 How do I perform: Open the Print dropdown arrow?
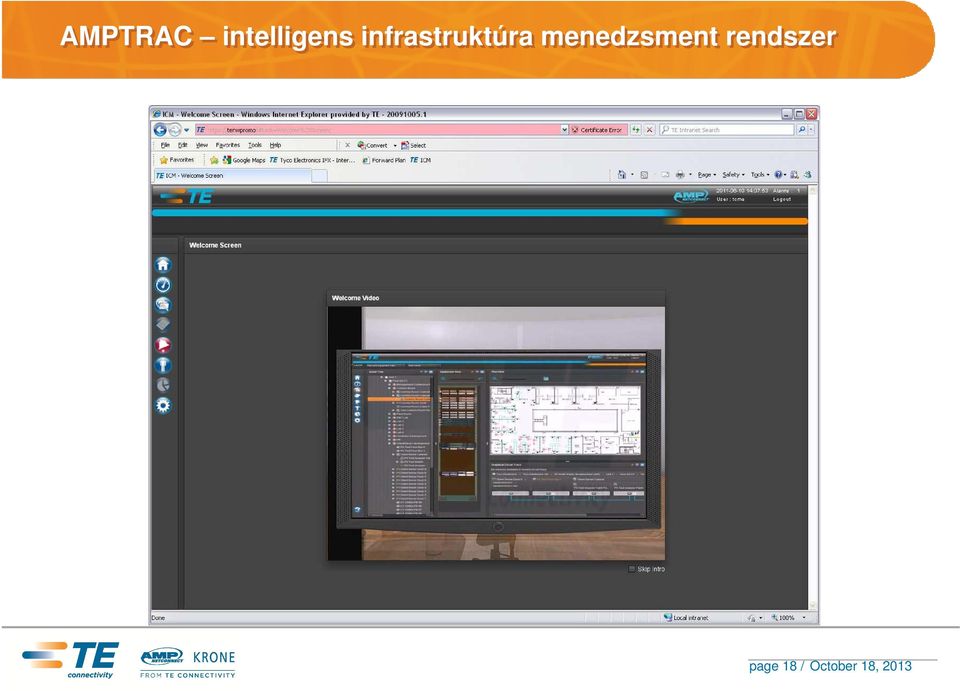coord(690,174)
